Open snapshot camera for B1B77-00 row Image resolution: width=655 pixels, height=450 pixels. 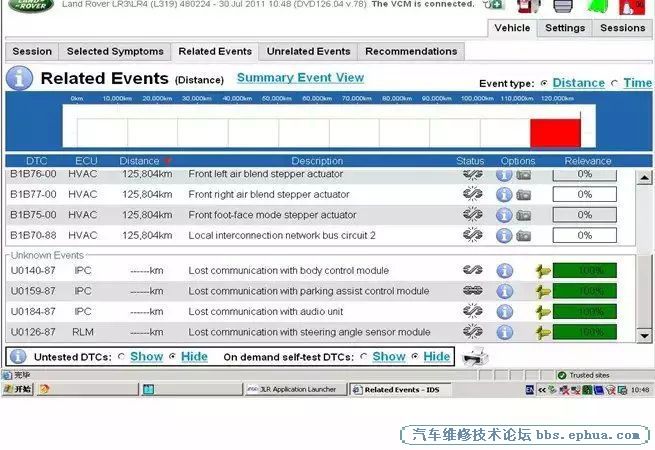pos(523,195)
